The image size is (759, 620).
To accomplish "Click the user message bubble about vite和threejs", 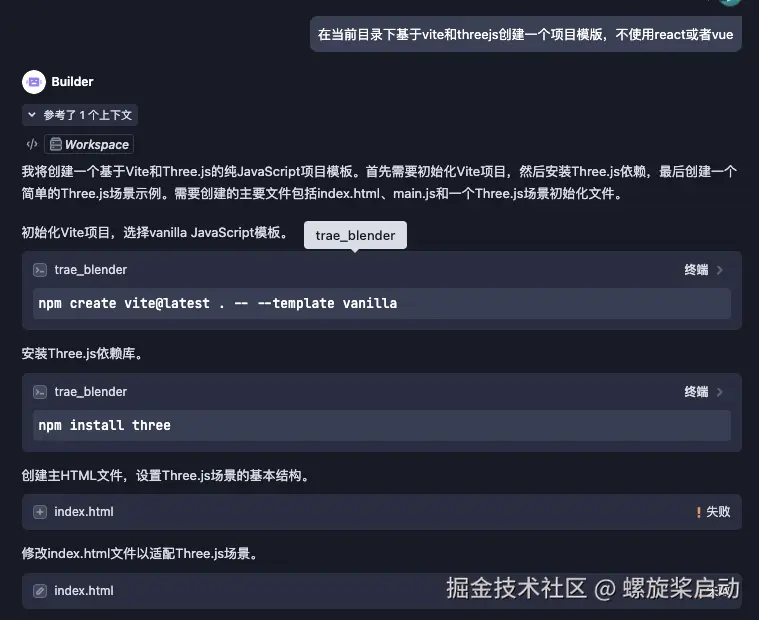I will pyautogui.click(x=526, y=34).
